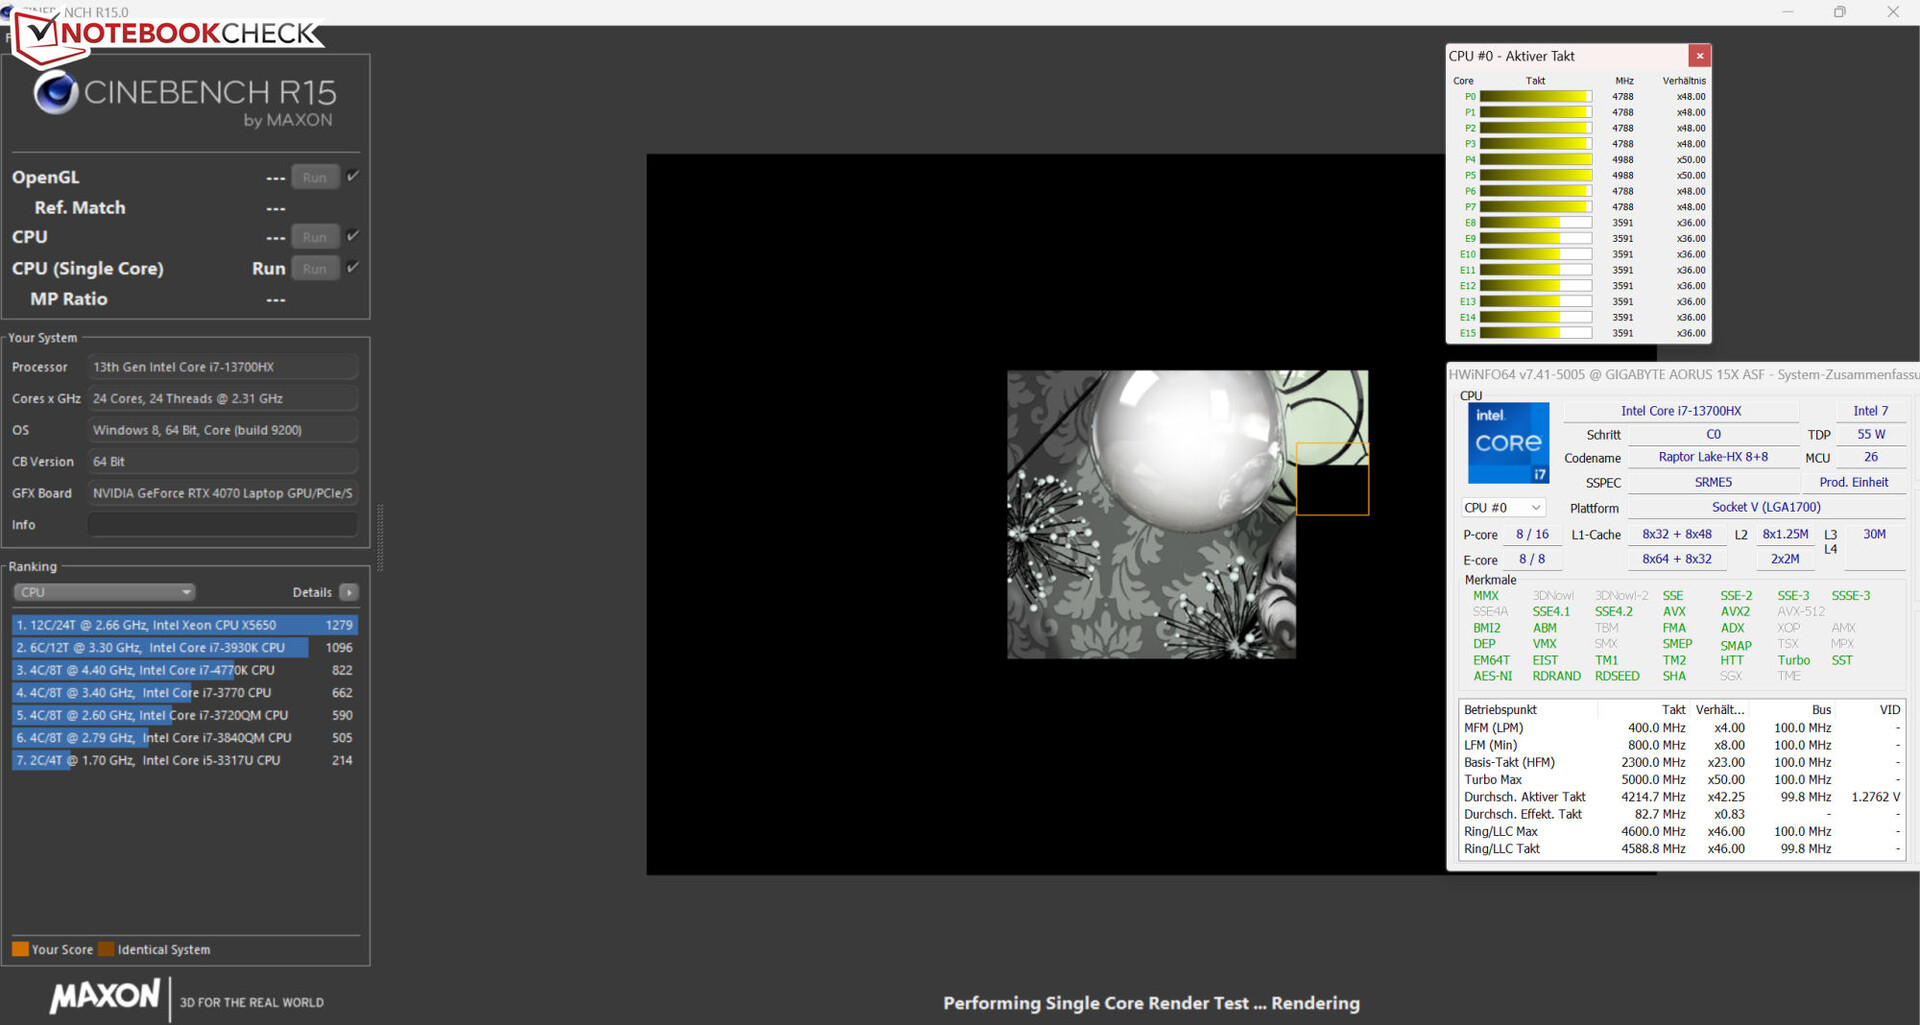Screen dimensions: 1920x1025
Task: Close the CPU #0 Aktiver Takt window
Action: (x=1699, y=56)
